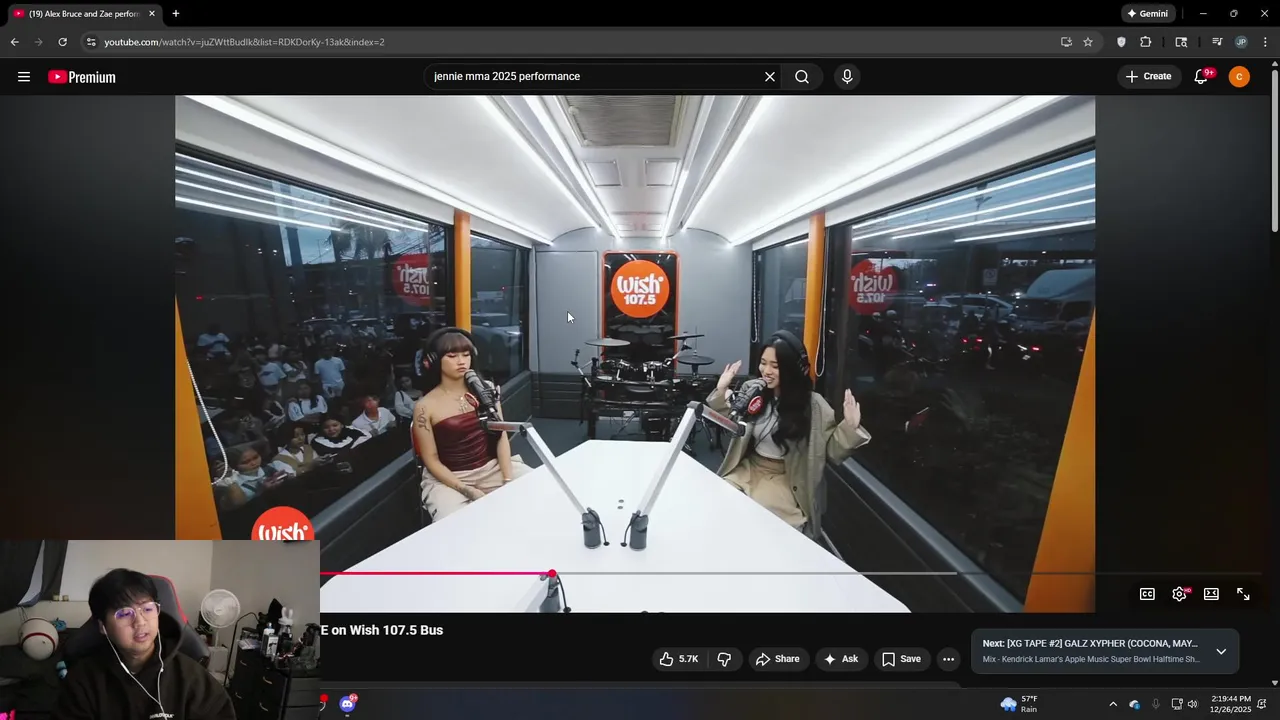This screenshot has width=1280, height=720.
Task: Open the Ask AI button
Action: tap(840, 659)
